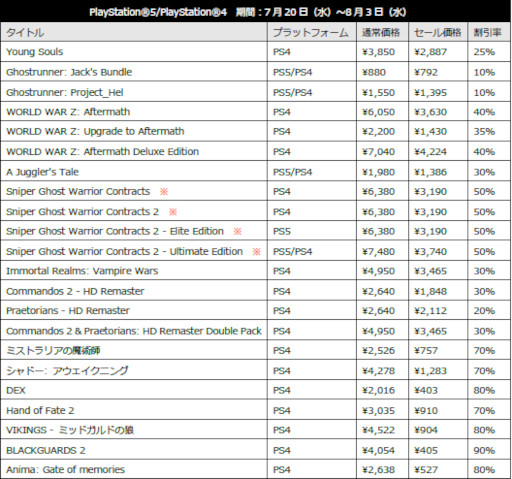Image resolution: width=512 pixels, height=479 pixels.
Task: Click the red note symbol after Ultimate Edition
Action: tap(256, 252)
